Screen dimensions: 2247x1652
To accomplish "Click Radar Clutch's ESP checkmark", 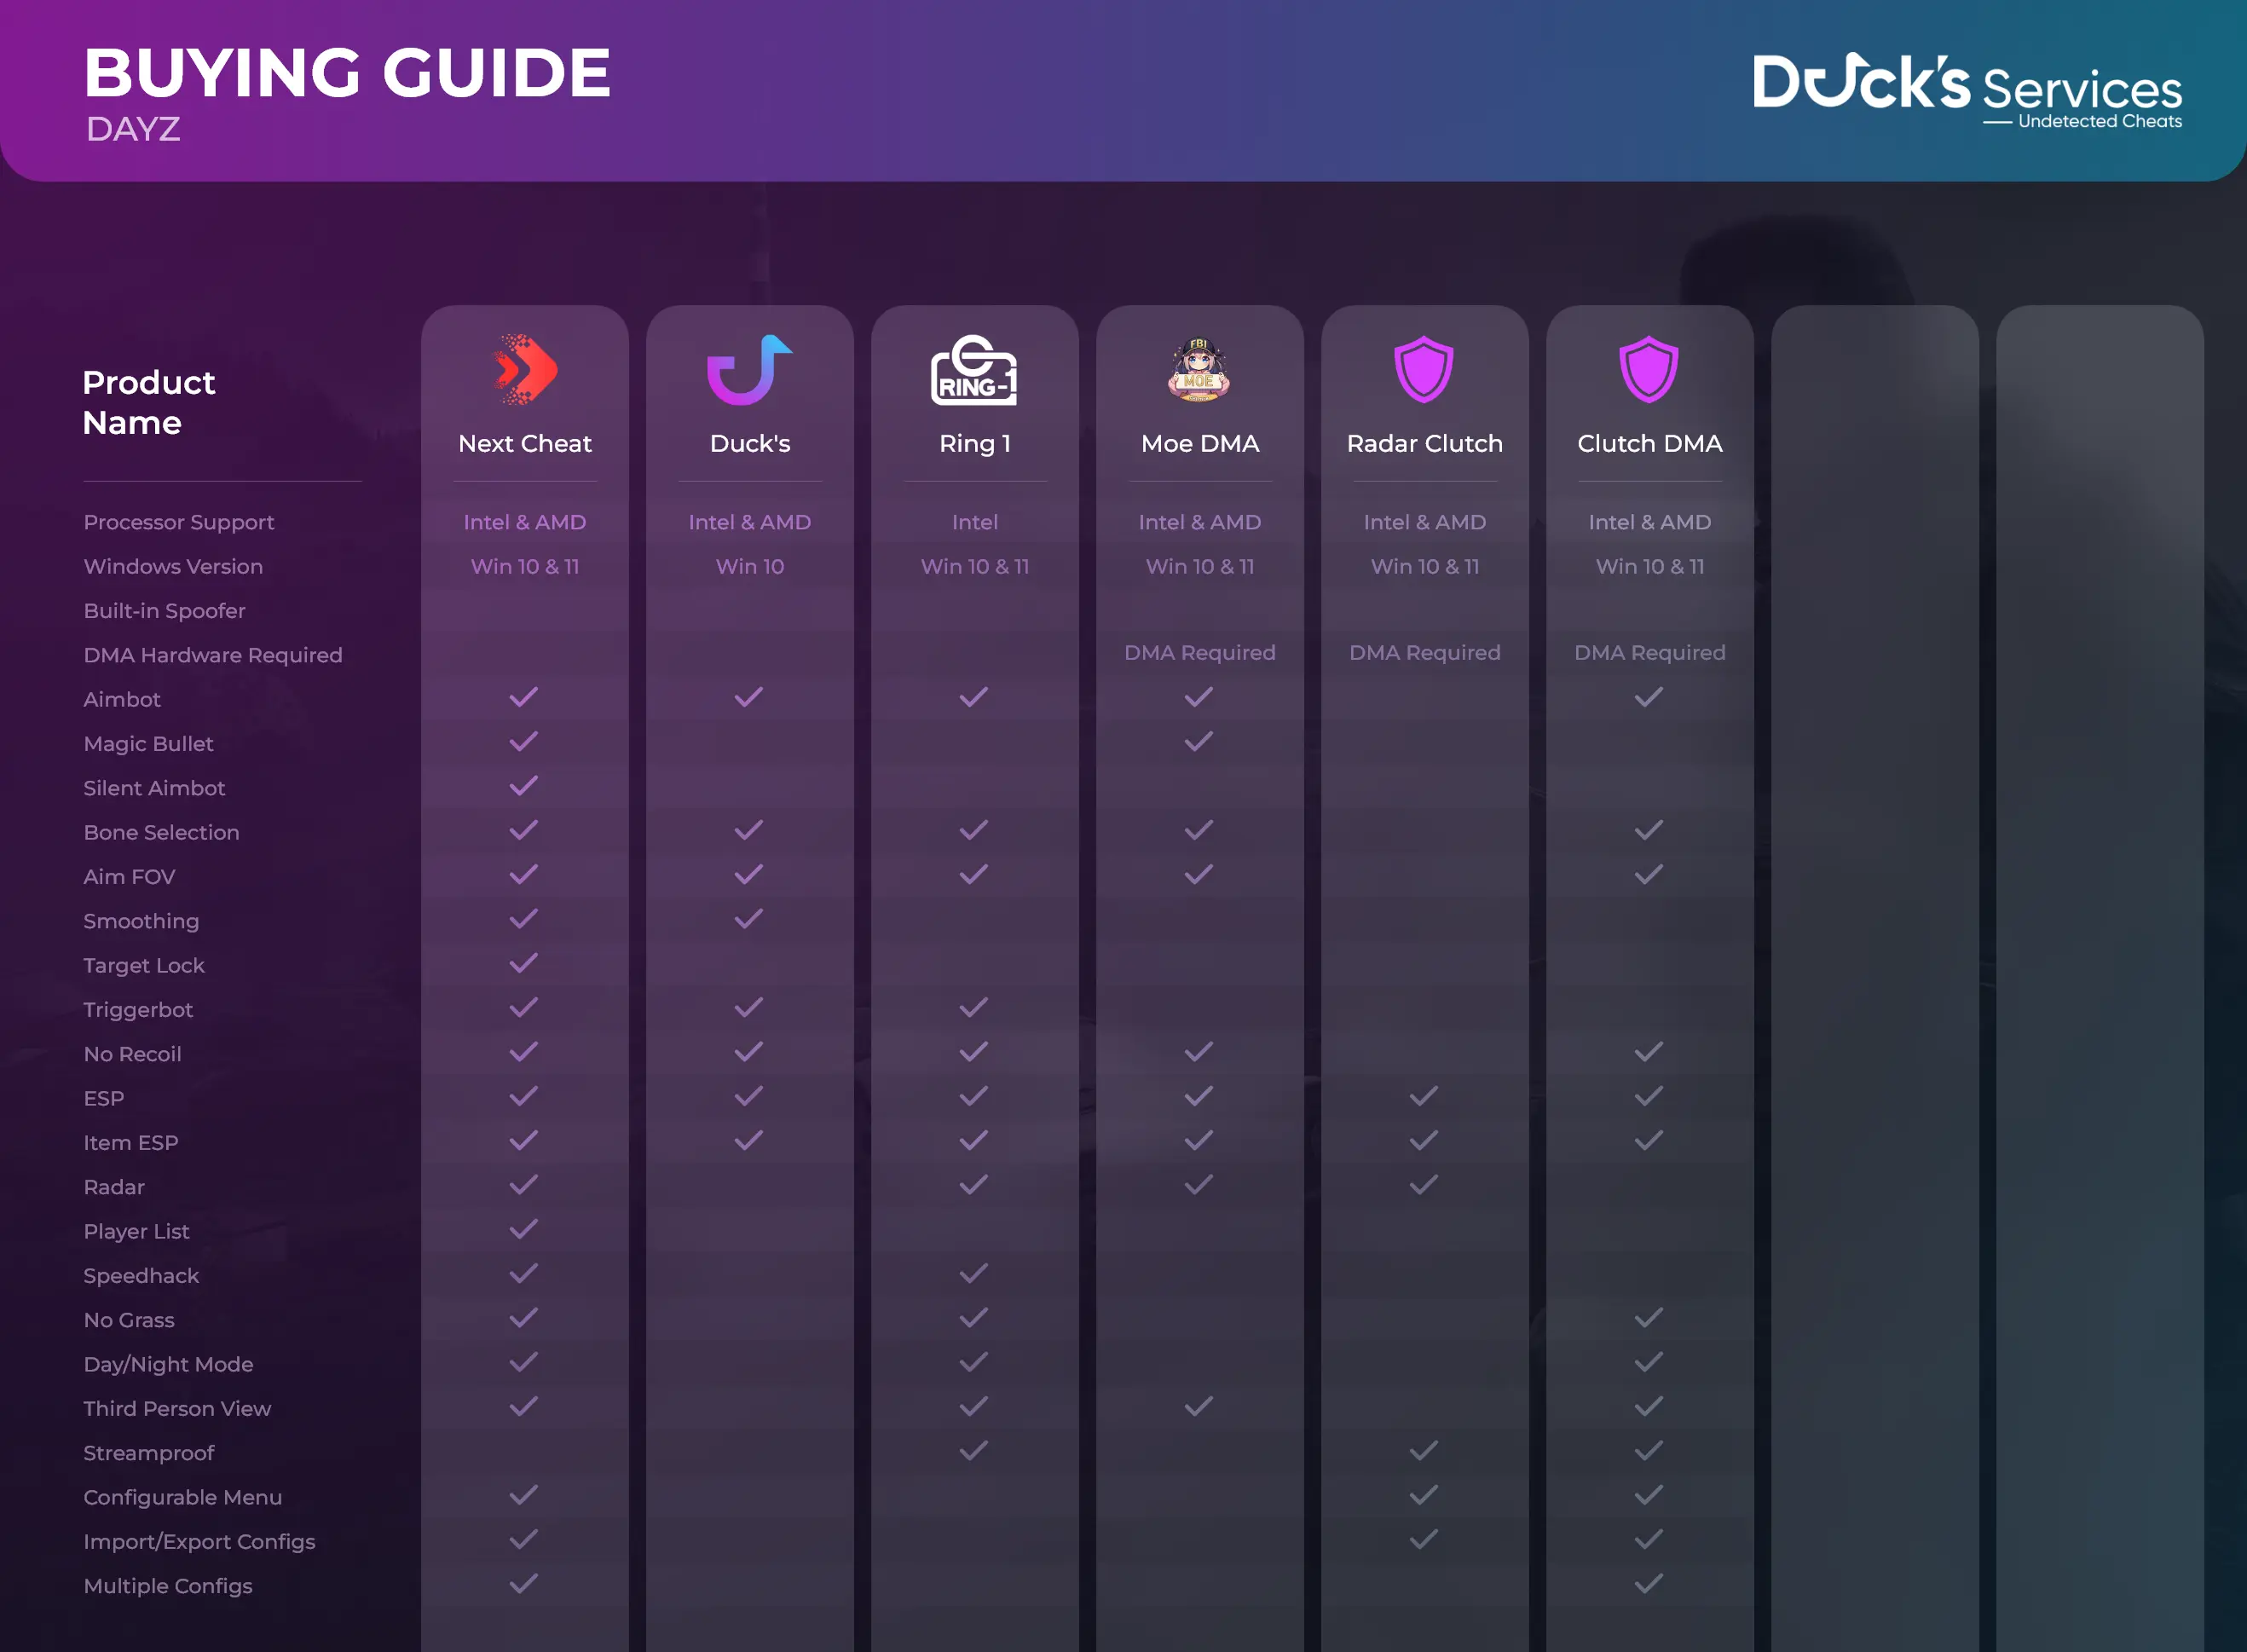I will tap(1424, 1096).
